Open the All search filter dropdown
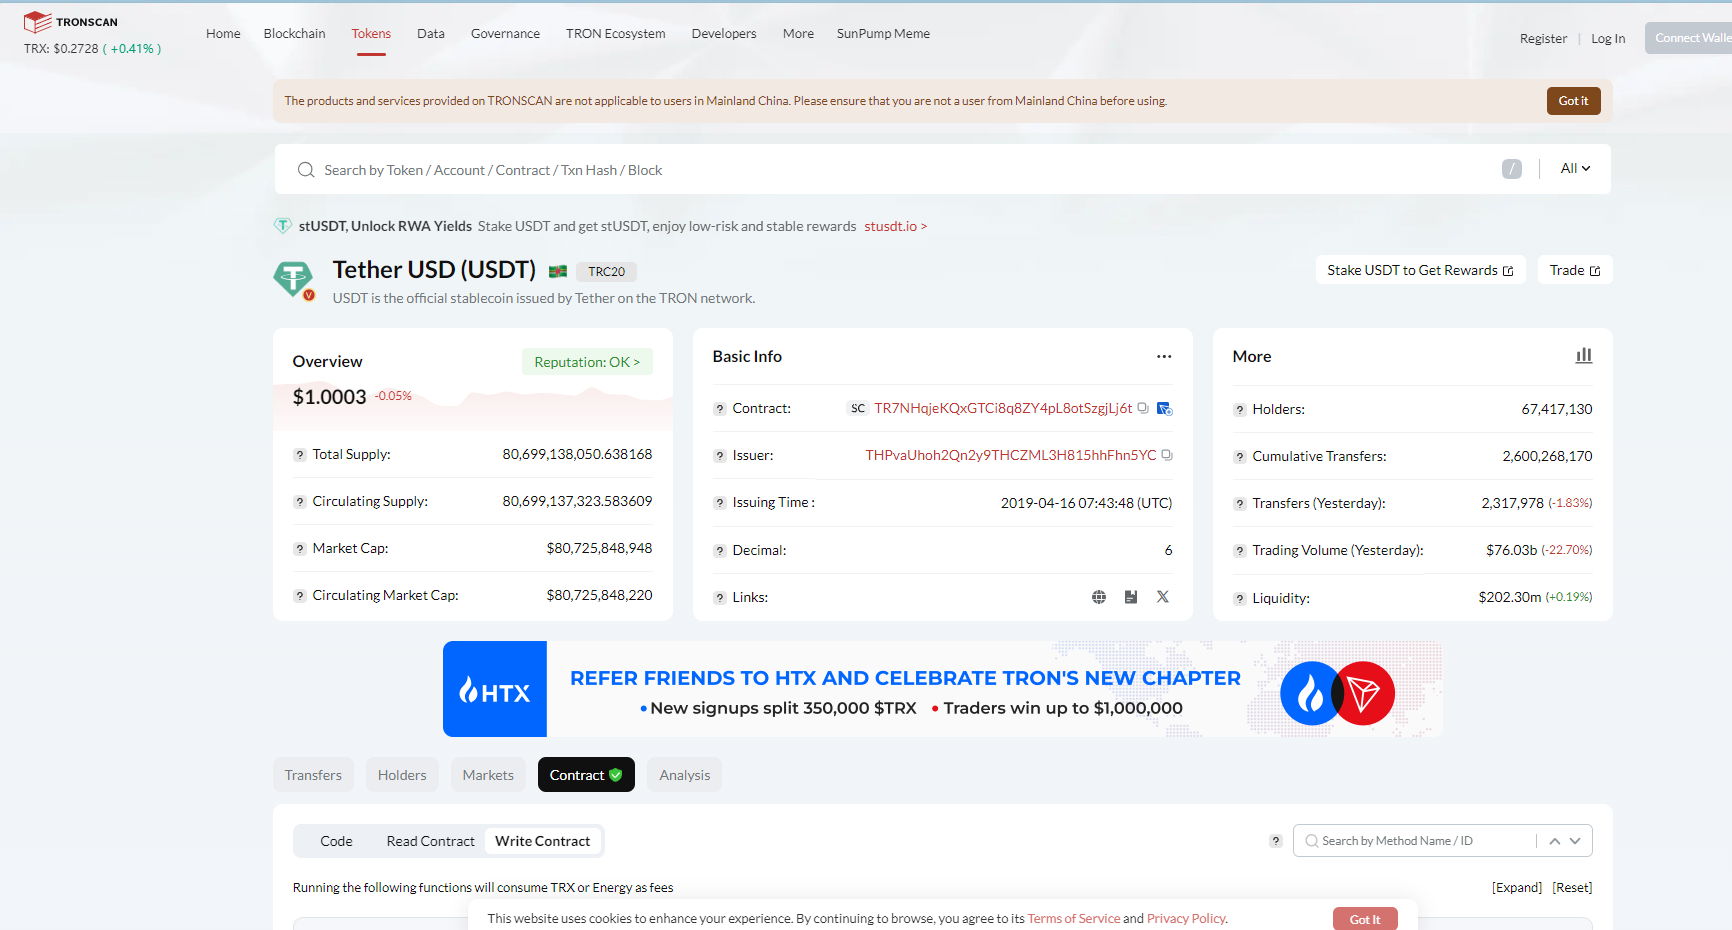Viewport: 1732px width, 930px height. pos(1575,169)
